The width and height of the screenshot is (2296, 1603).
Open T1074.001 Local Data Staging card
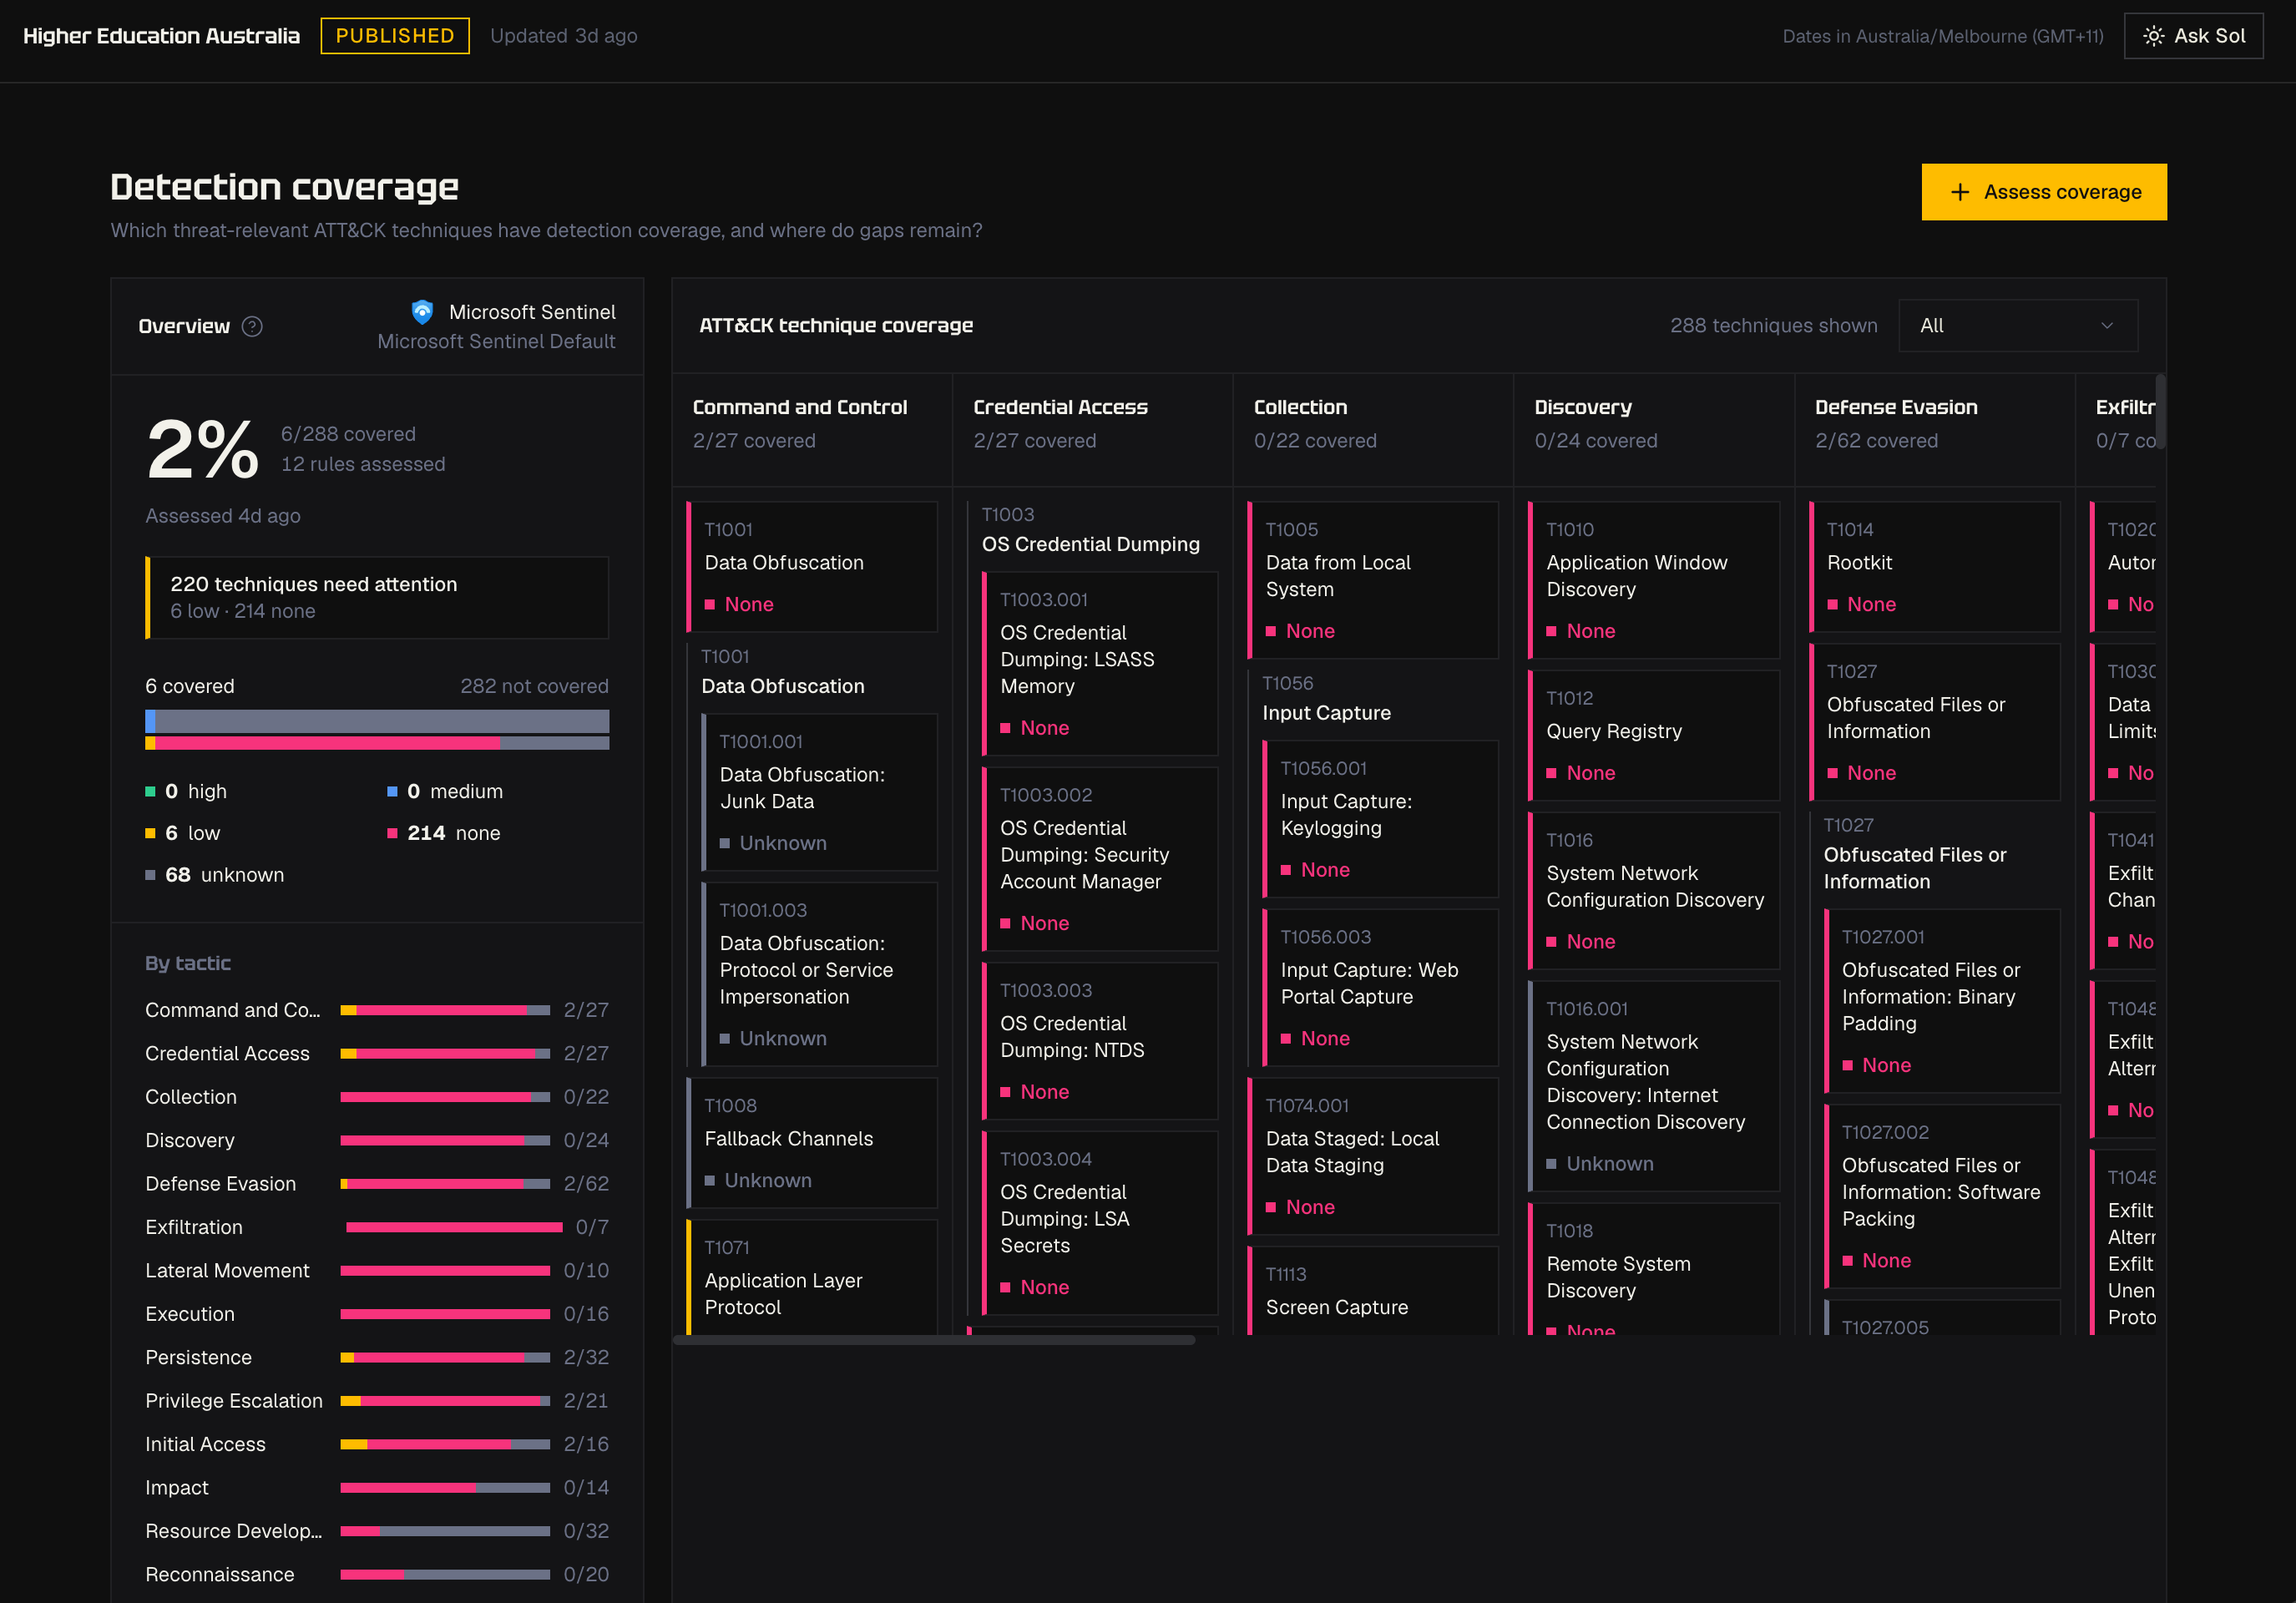click(1373, 1156)
